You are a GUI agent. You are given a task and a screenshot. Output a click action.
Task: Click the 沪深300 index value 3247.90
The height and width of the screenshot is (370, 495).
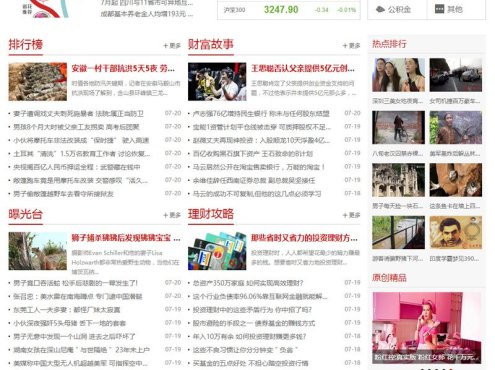click(x=281, y=9)
